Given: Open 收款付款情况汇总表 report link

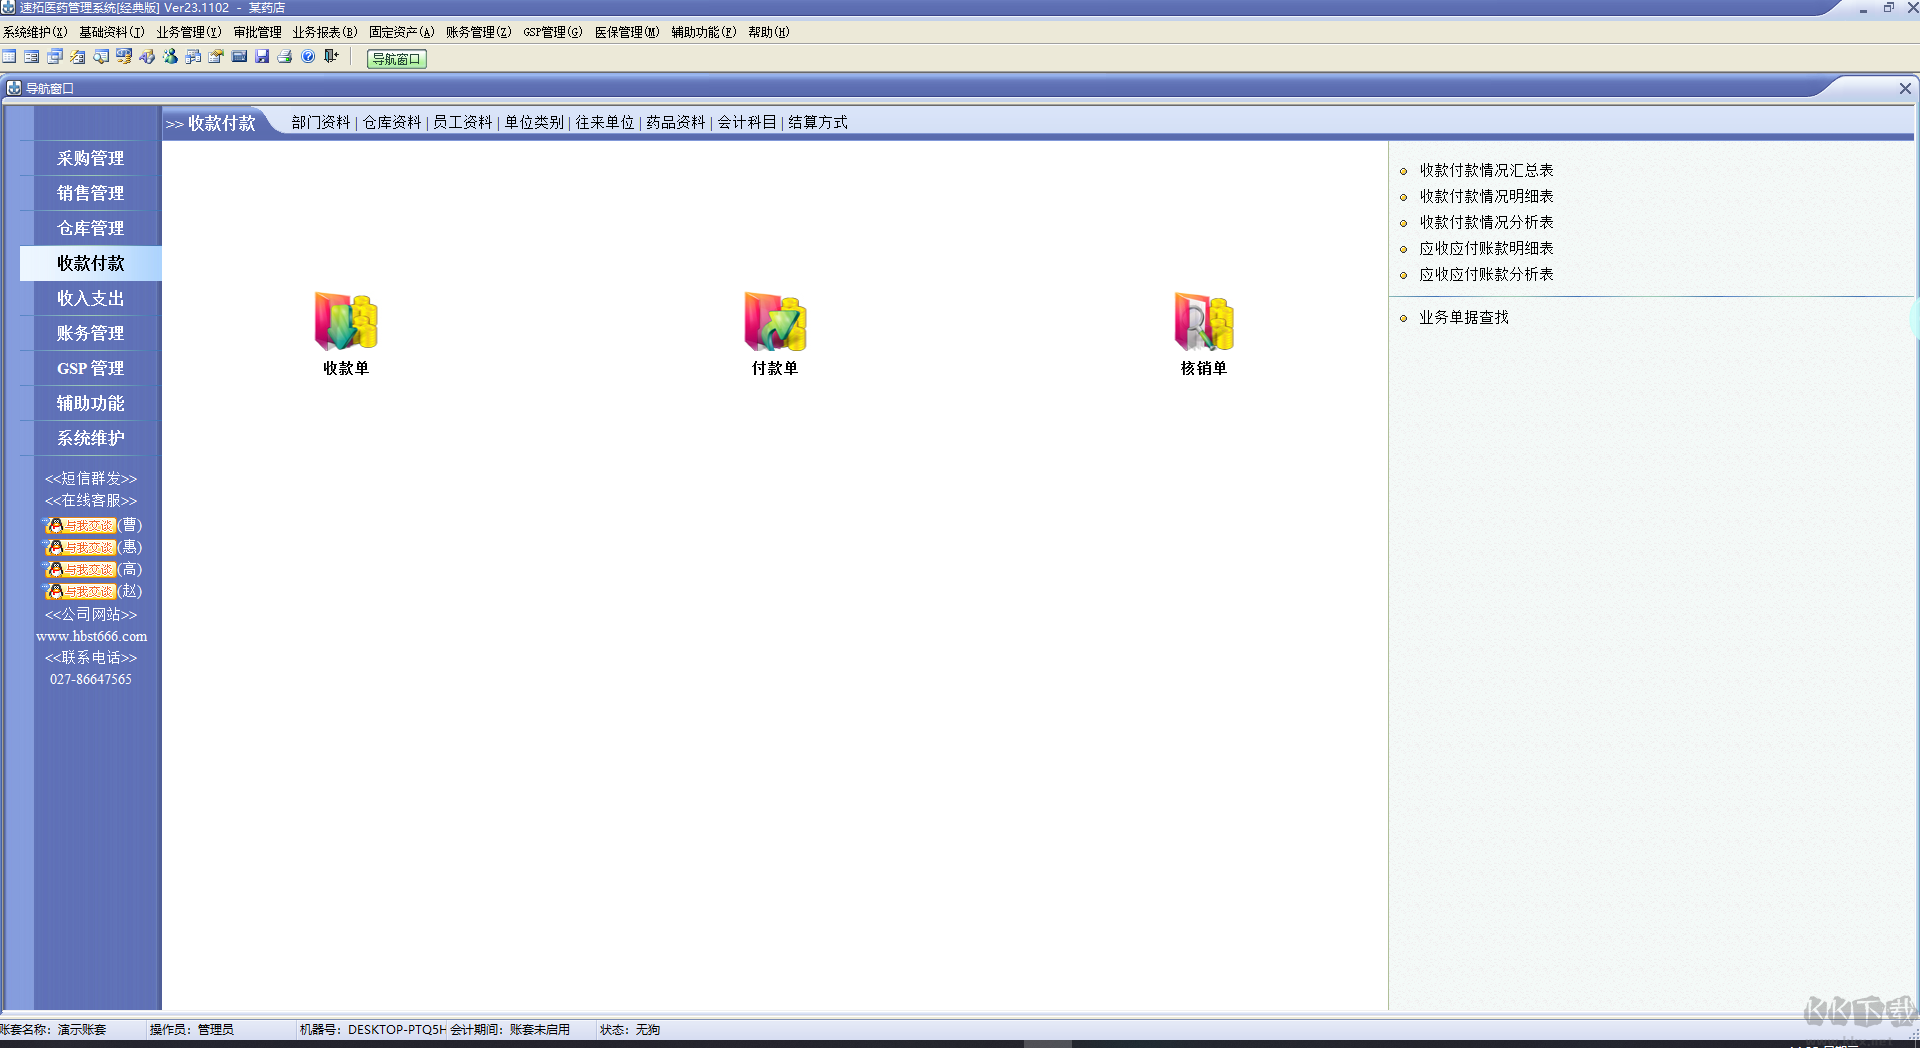Looking at the screenshot, I should (x=1486, y=171).
